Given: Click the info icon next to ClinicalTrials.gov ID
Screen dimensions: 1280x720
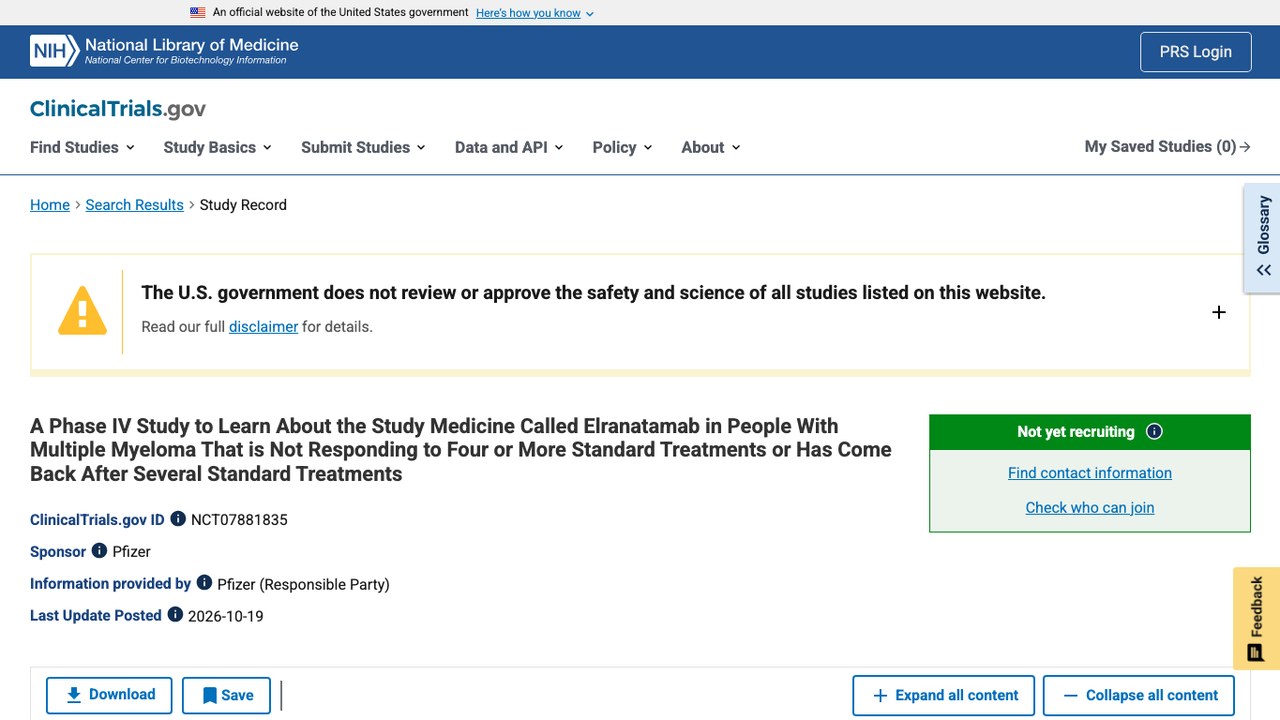Looking at the screenshot, I should [x=178, y=519].
